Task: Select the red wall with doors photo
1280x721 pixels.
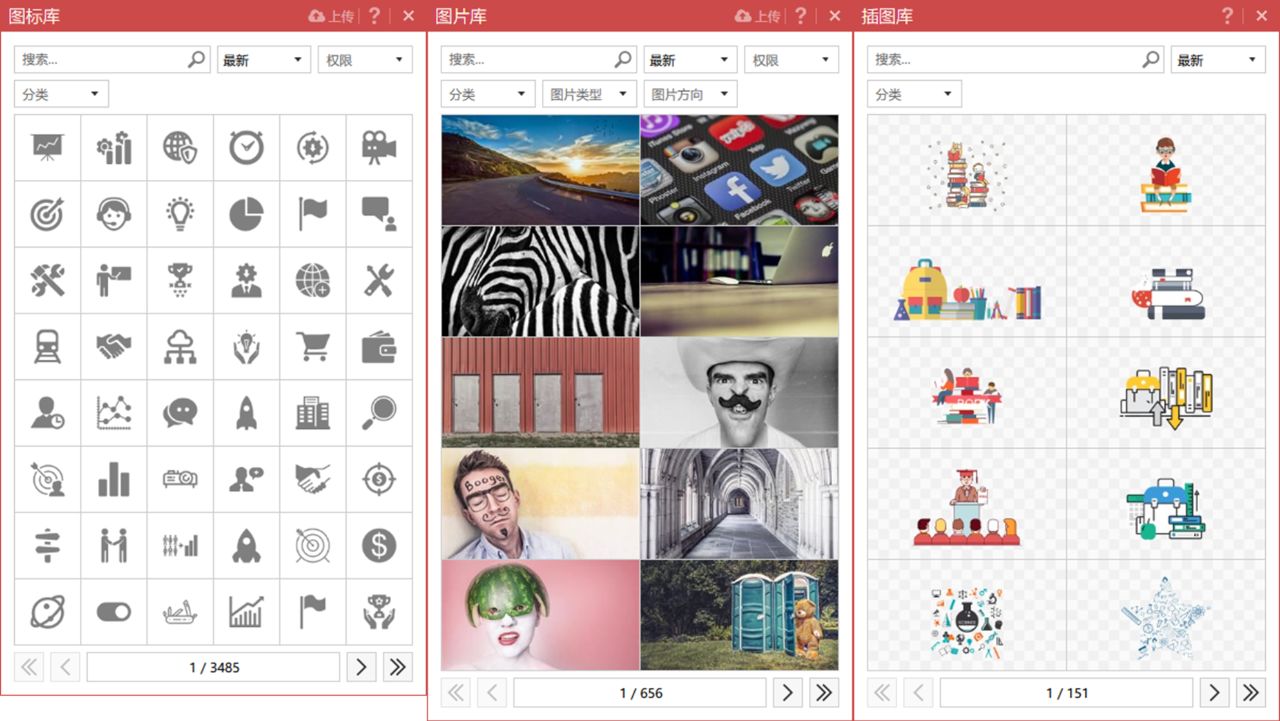Action: click(540, 392)
